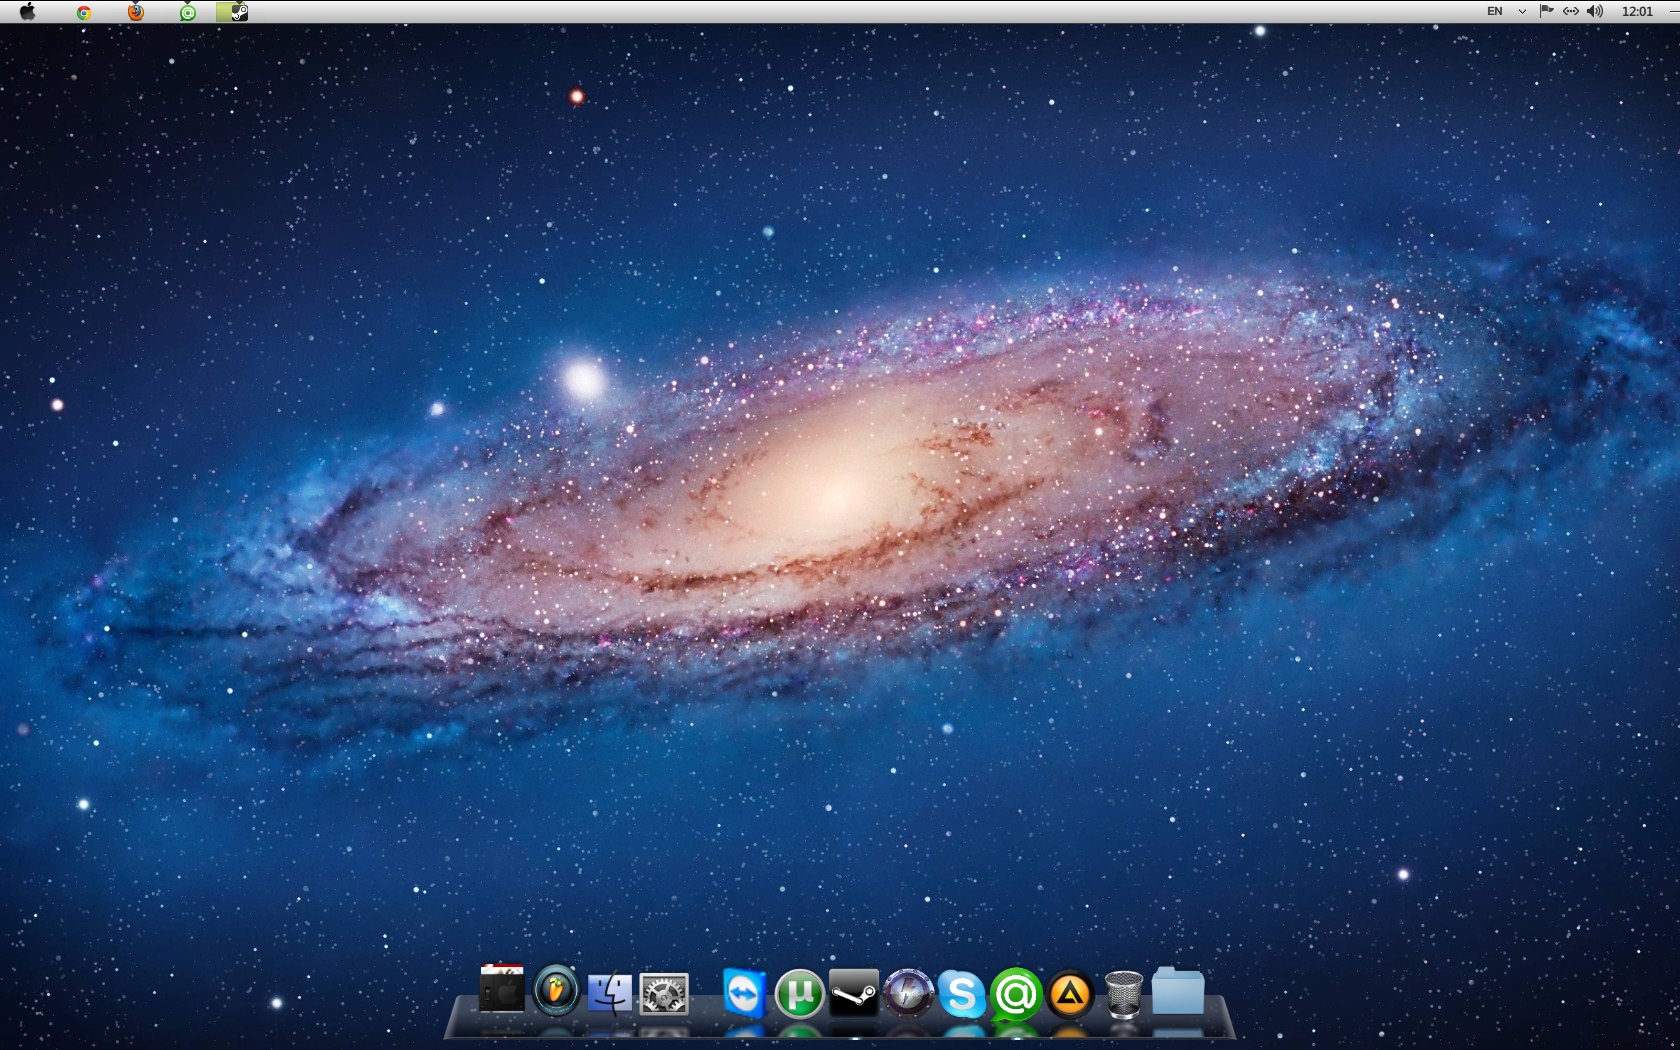Screen dimensions: 1680x1050
Task: Open Steam from the dock
Action: tap(853, 994)
